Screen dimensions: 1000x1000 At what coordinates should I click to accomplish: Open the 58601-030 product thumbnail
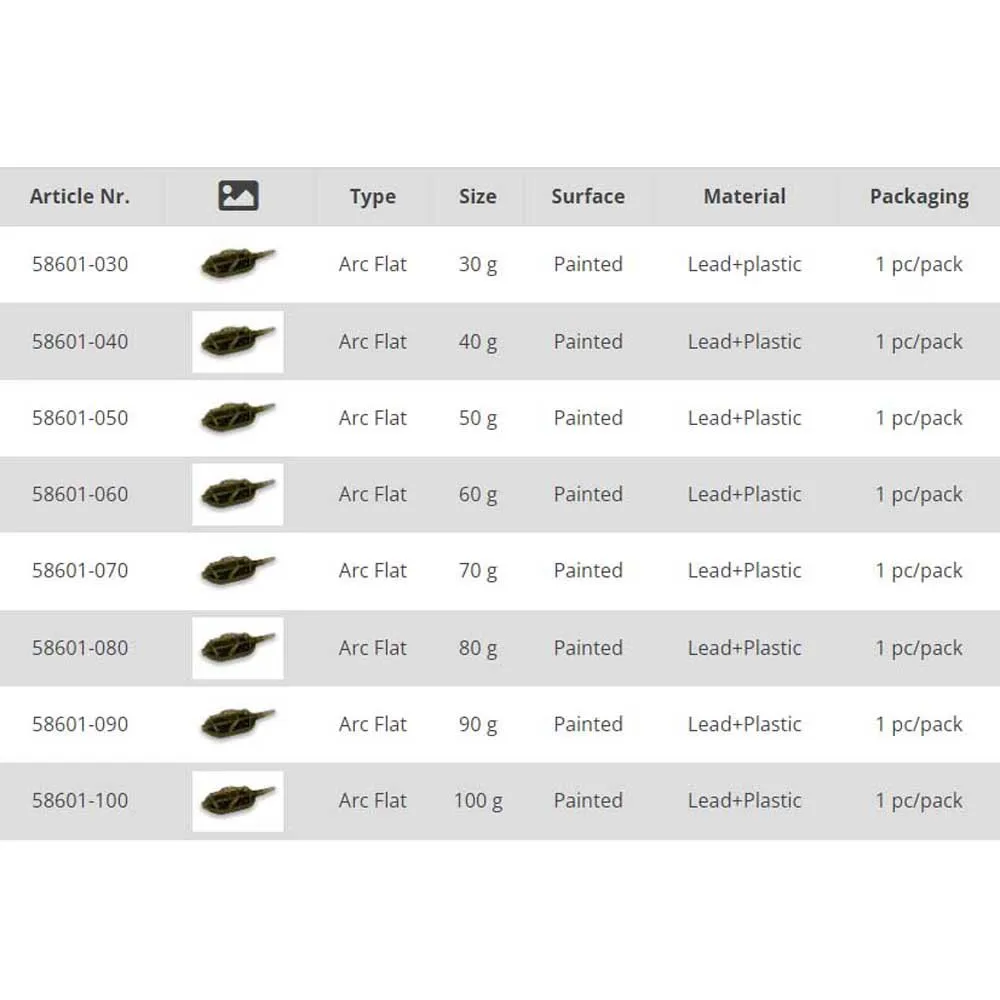[x=237, y=264]
